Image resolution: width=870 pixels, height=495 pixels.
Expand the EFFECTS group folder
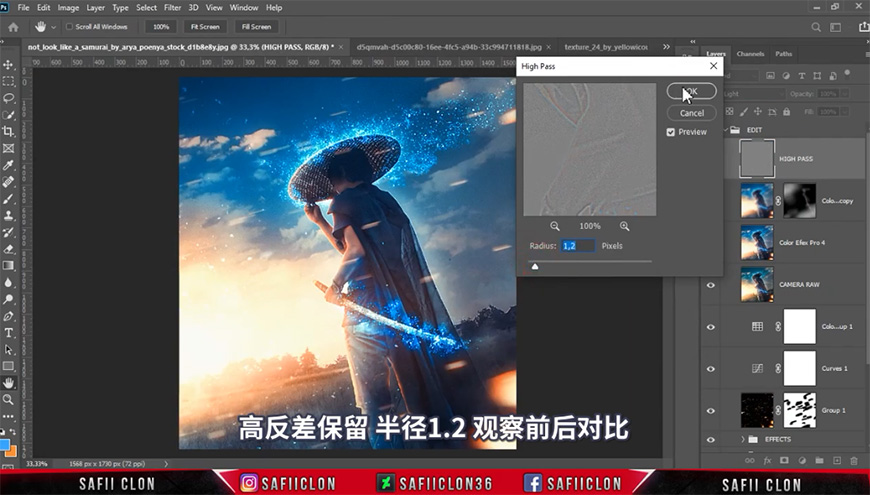pos(743,439)
